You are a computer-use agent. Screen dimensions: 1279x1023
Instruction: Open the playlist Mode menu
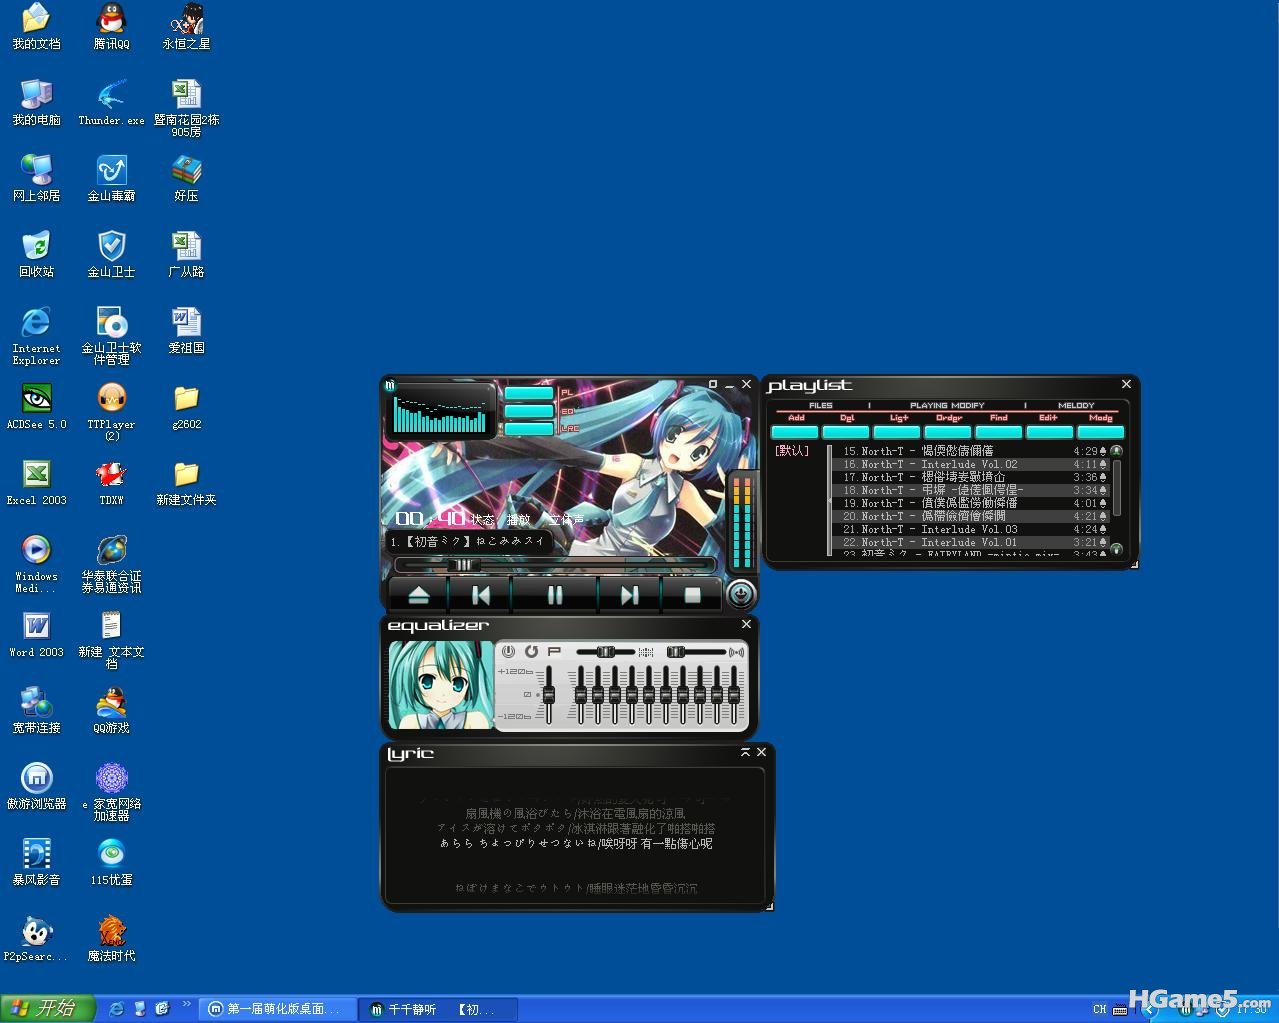click(1100, 431)
